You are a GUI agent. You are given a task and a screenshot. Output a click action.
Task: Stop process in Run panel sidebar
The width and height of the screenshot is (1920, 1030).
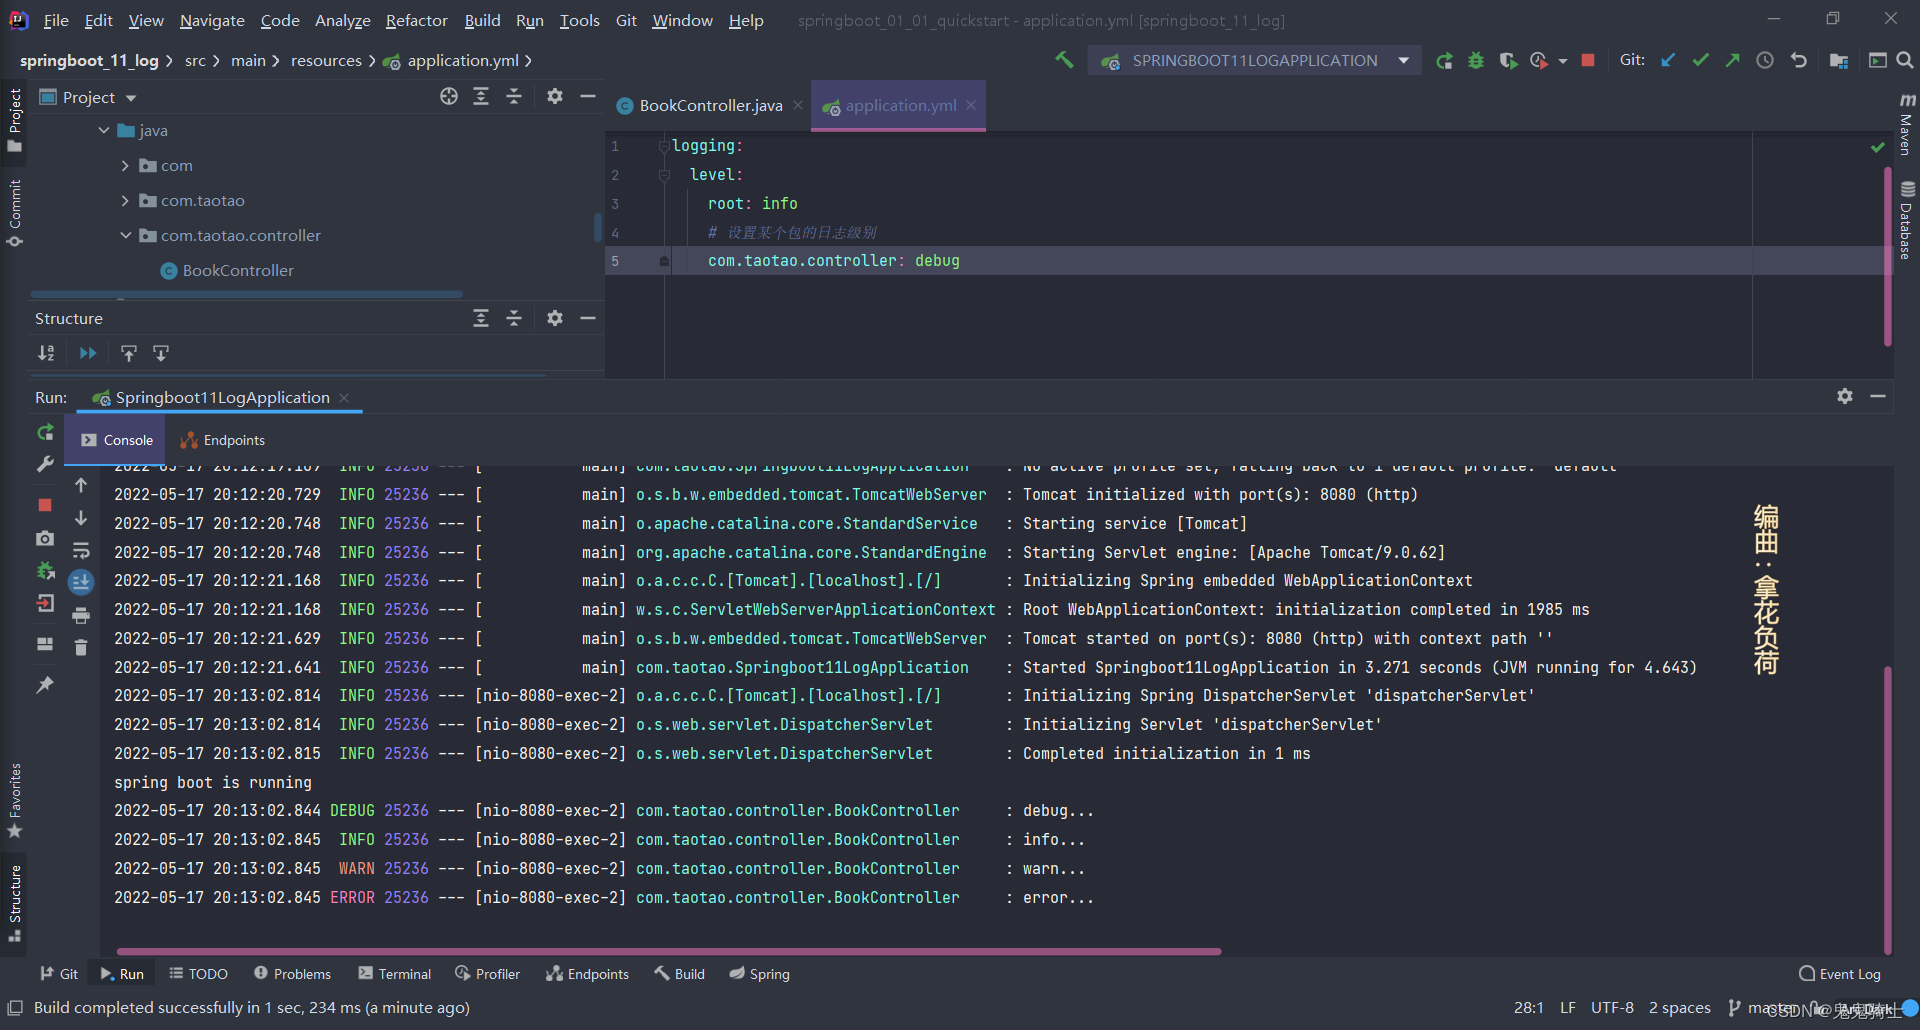(45, 505)
